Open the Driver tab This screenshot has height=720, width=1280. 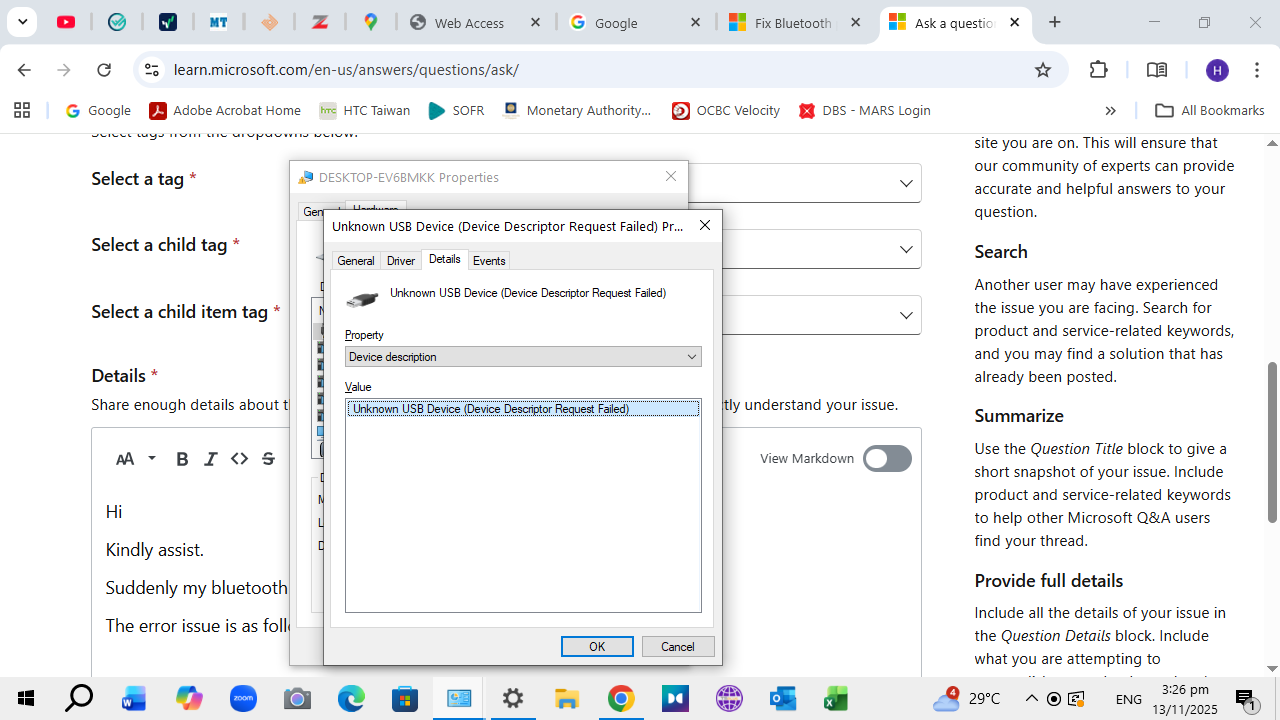point(401,261)
